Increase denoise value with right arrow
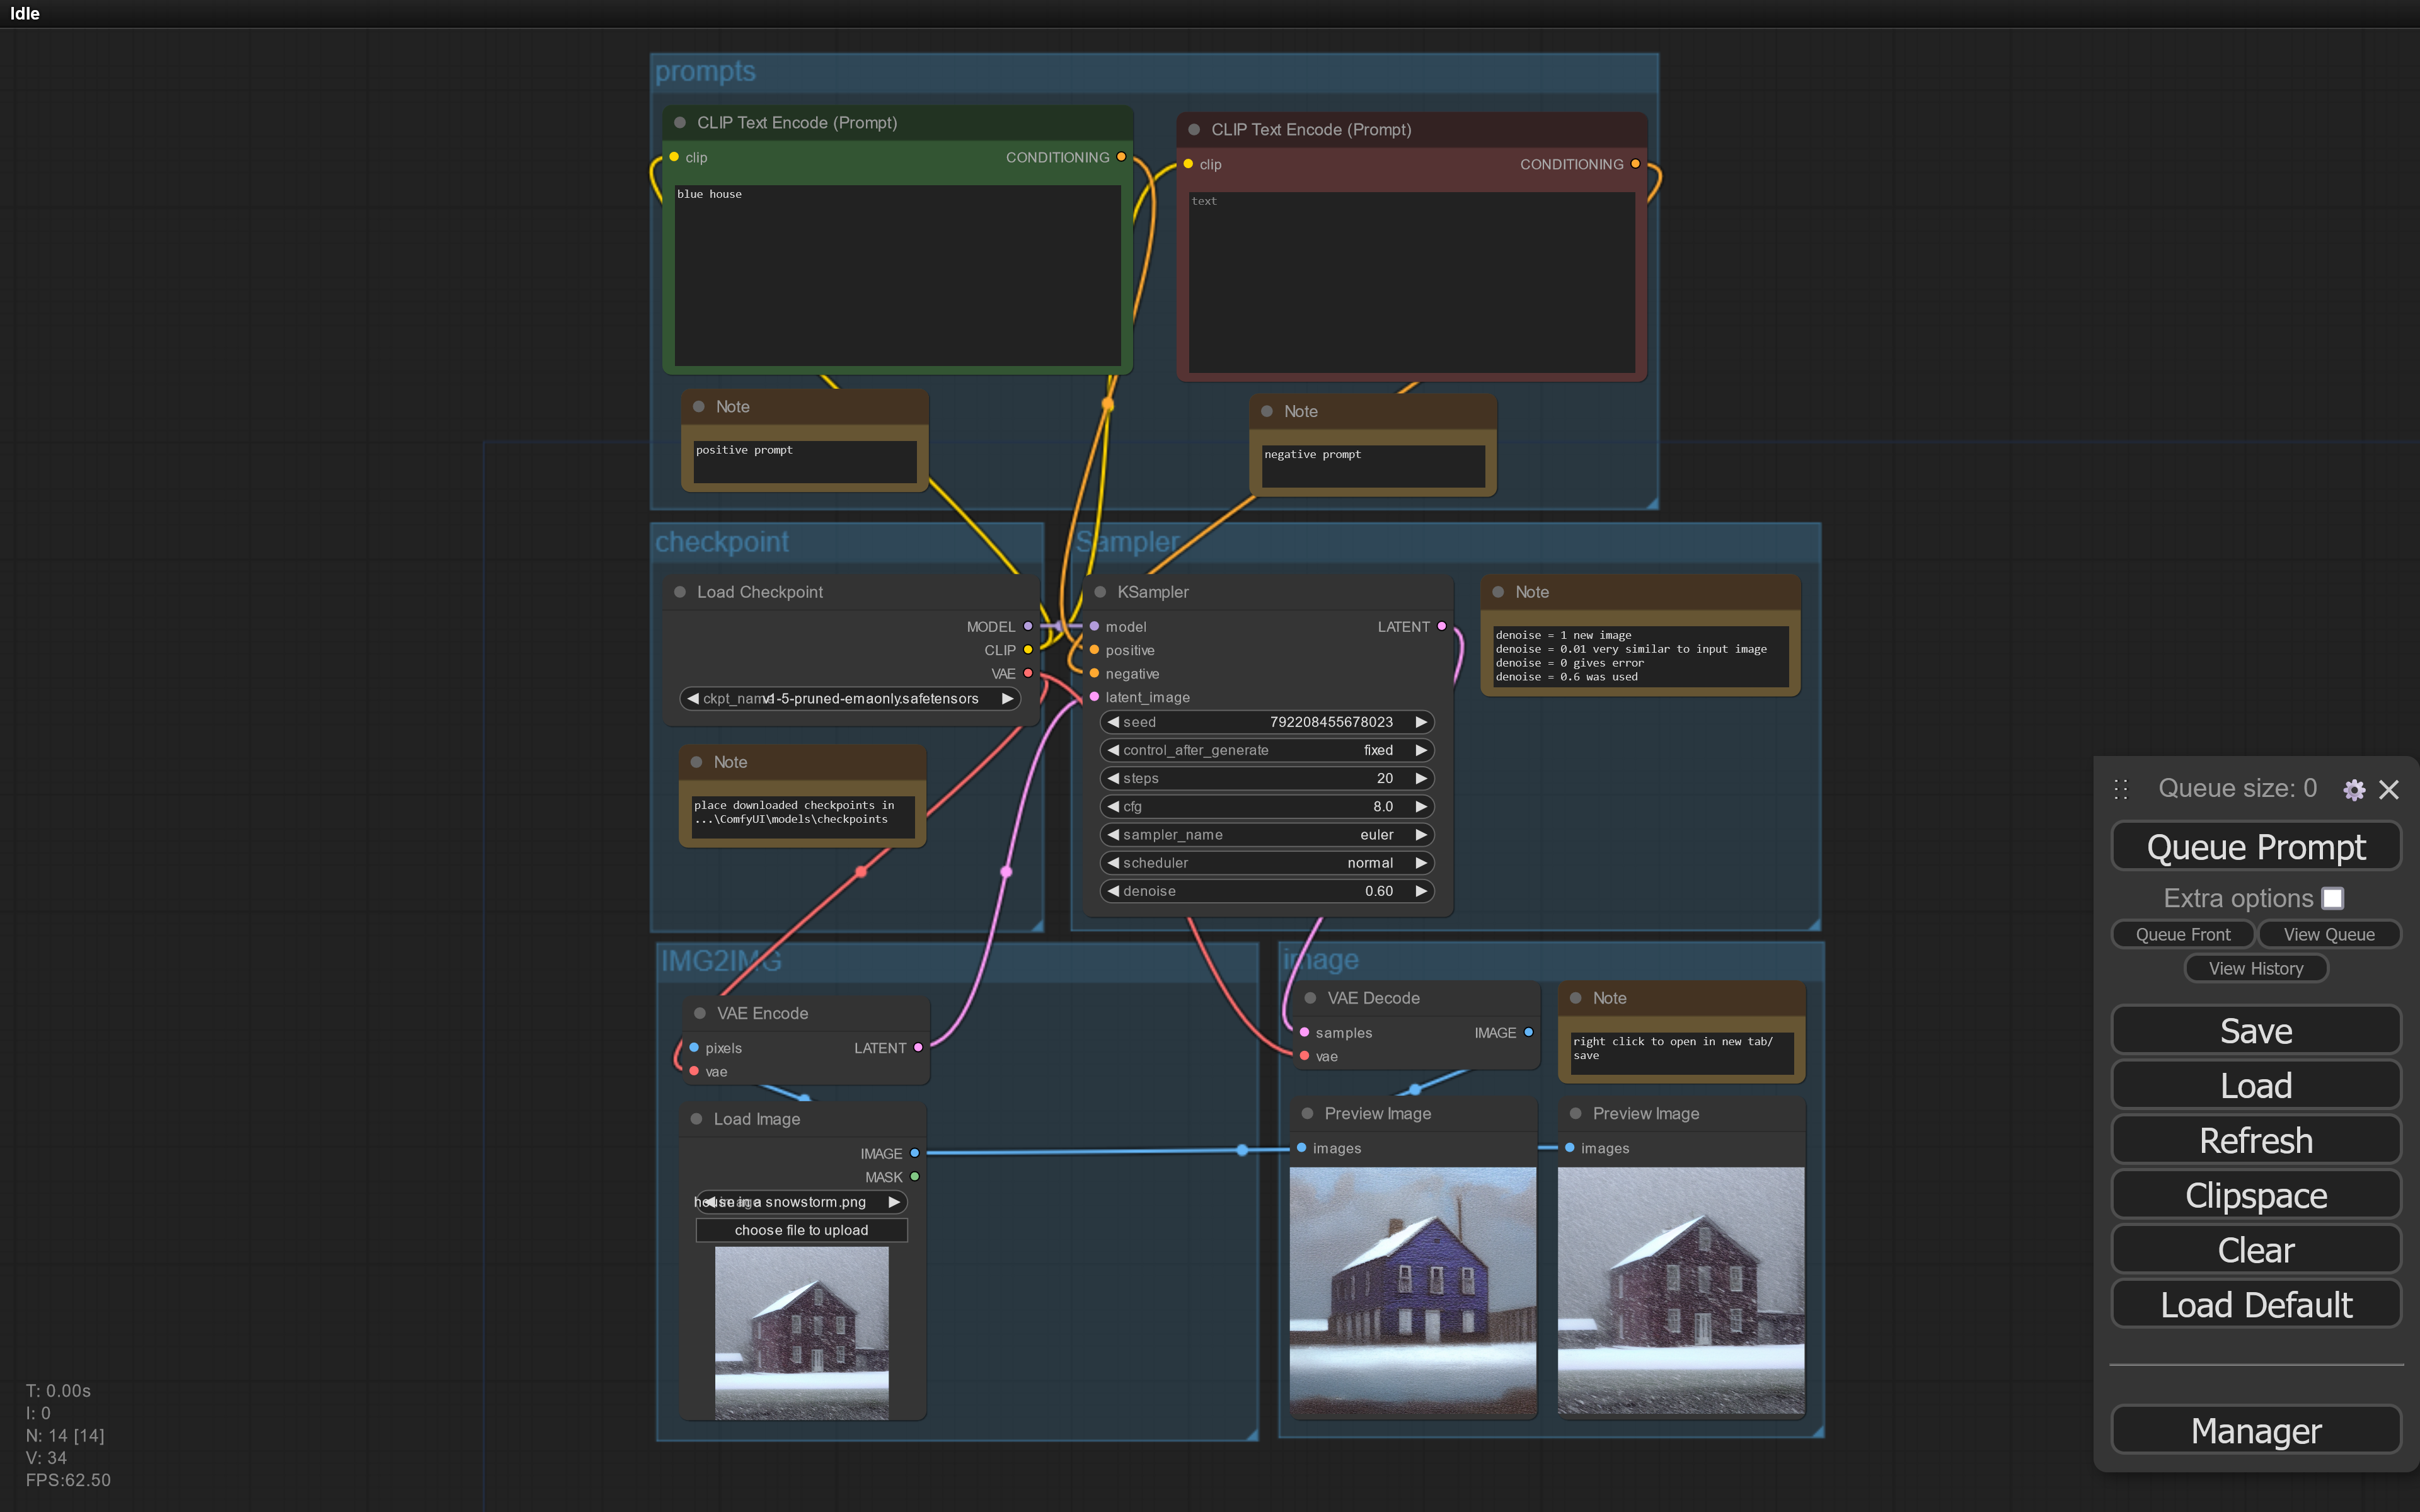2420x1512 pixels. pyautogui.click(x=1420, y=891)
